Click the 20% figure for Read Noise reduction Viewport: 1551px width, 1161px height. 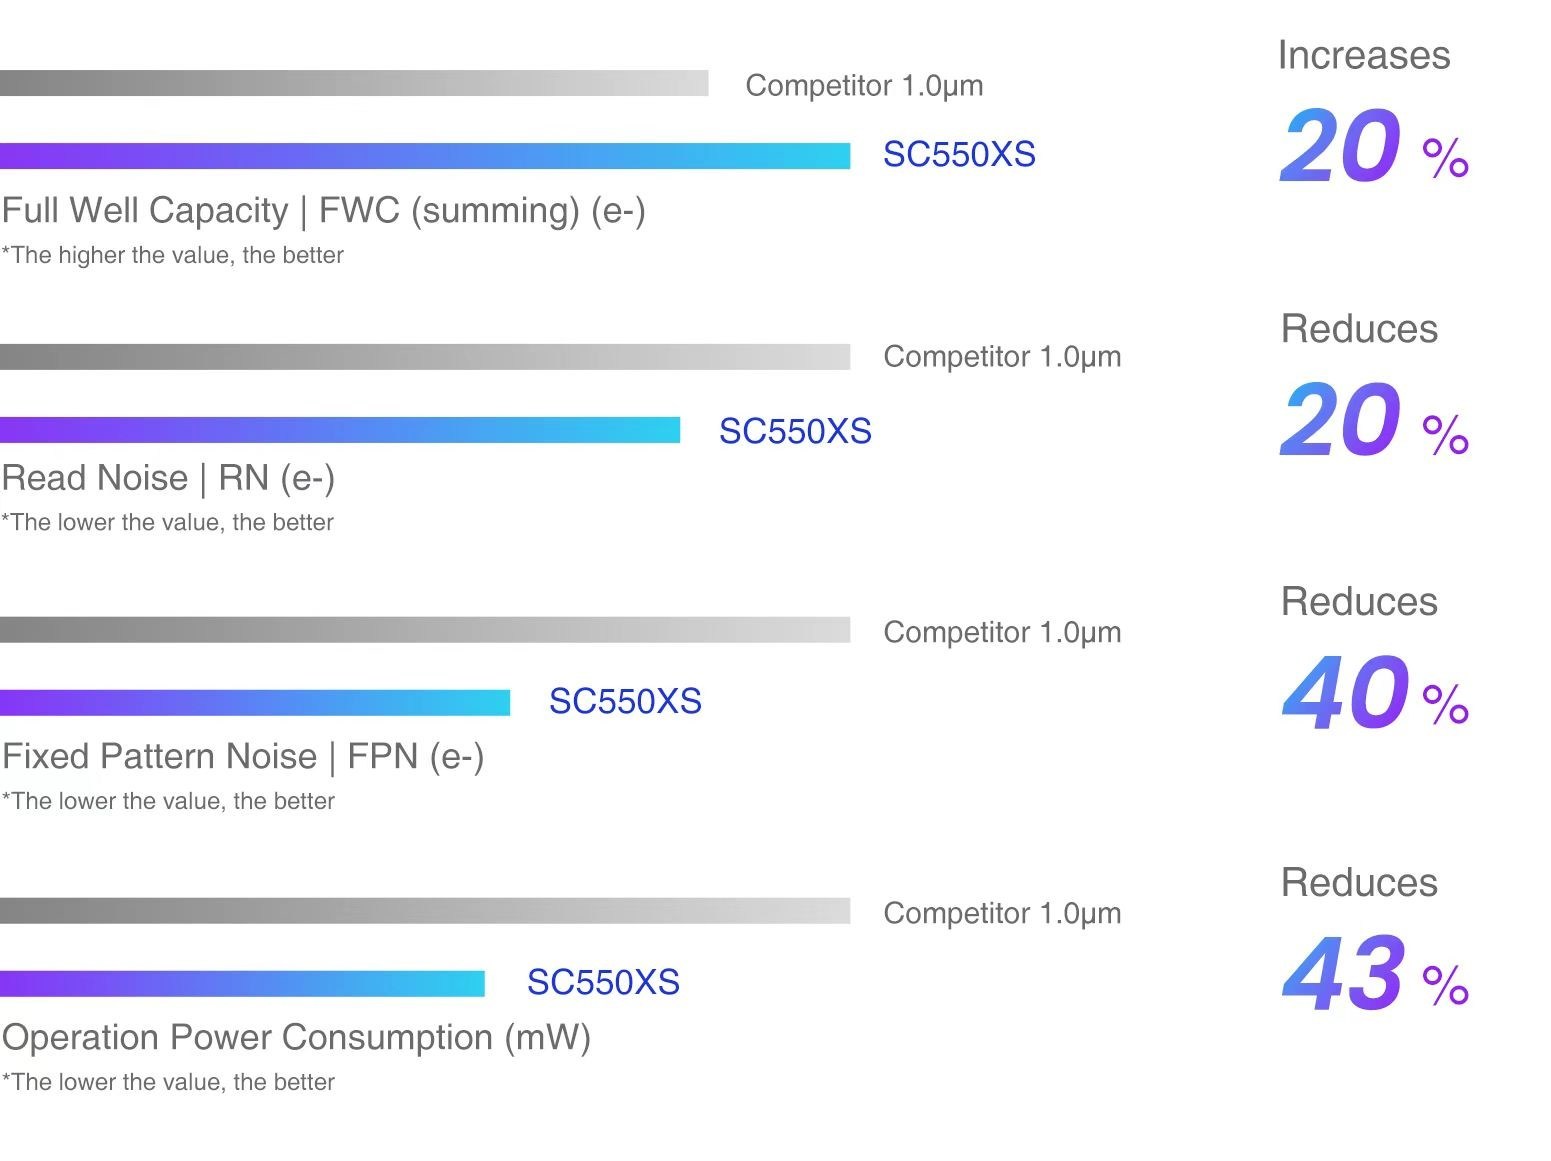click(x=1373, y=421)
